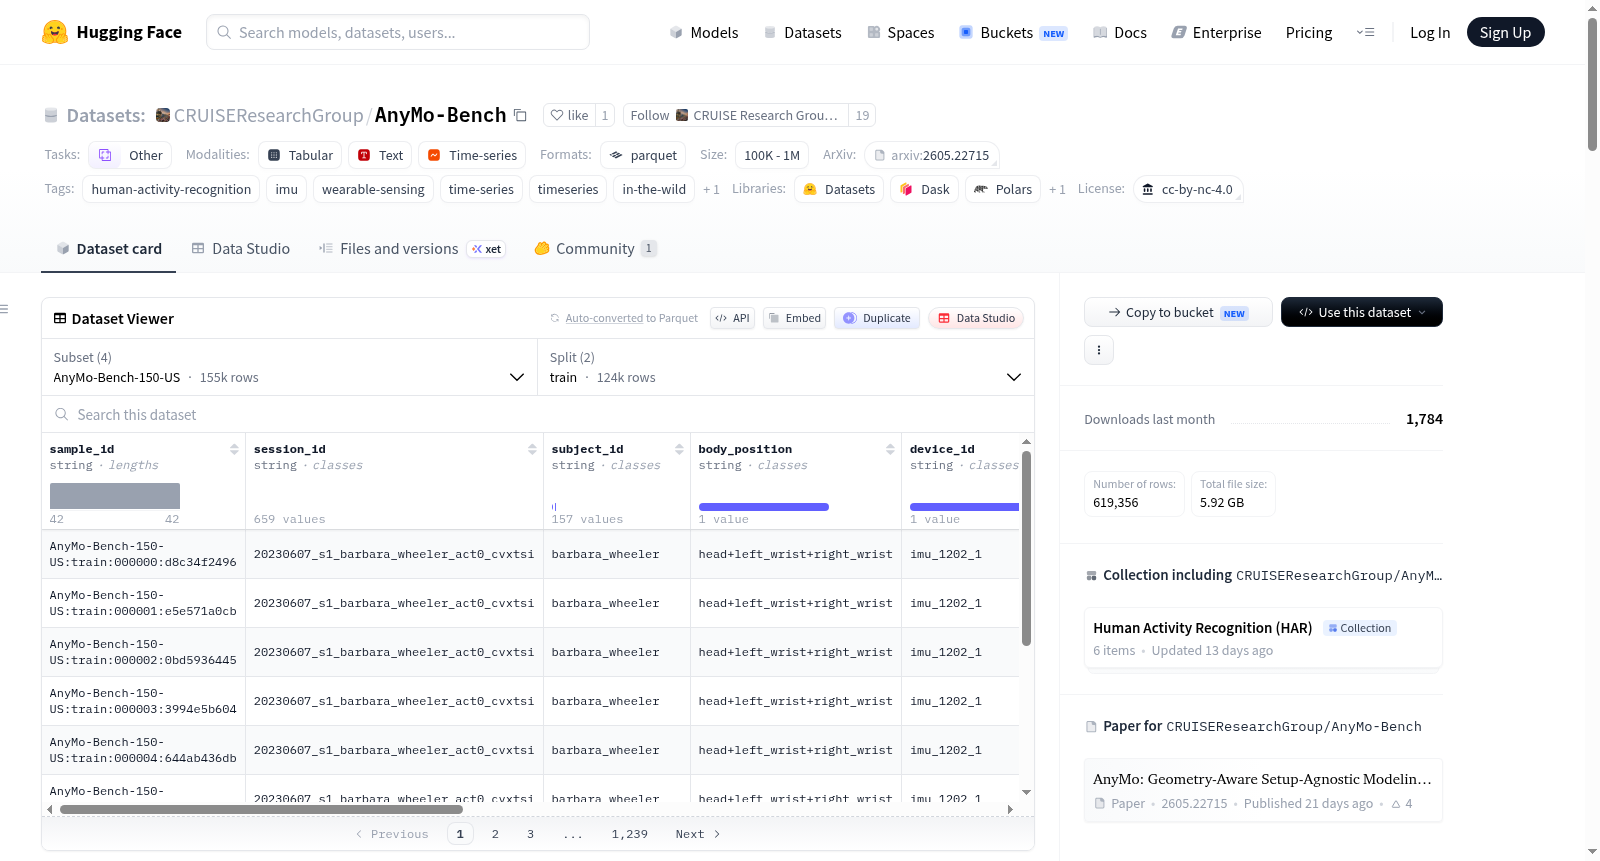The width and height of the screenshot is (1600, 861).
Task: Go to the Next page of rows
Action: click(698, 834)
